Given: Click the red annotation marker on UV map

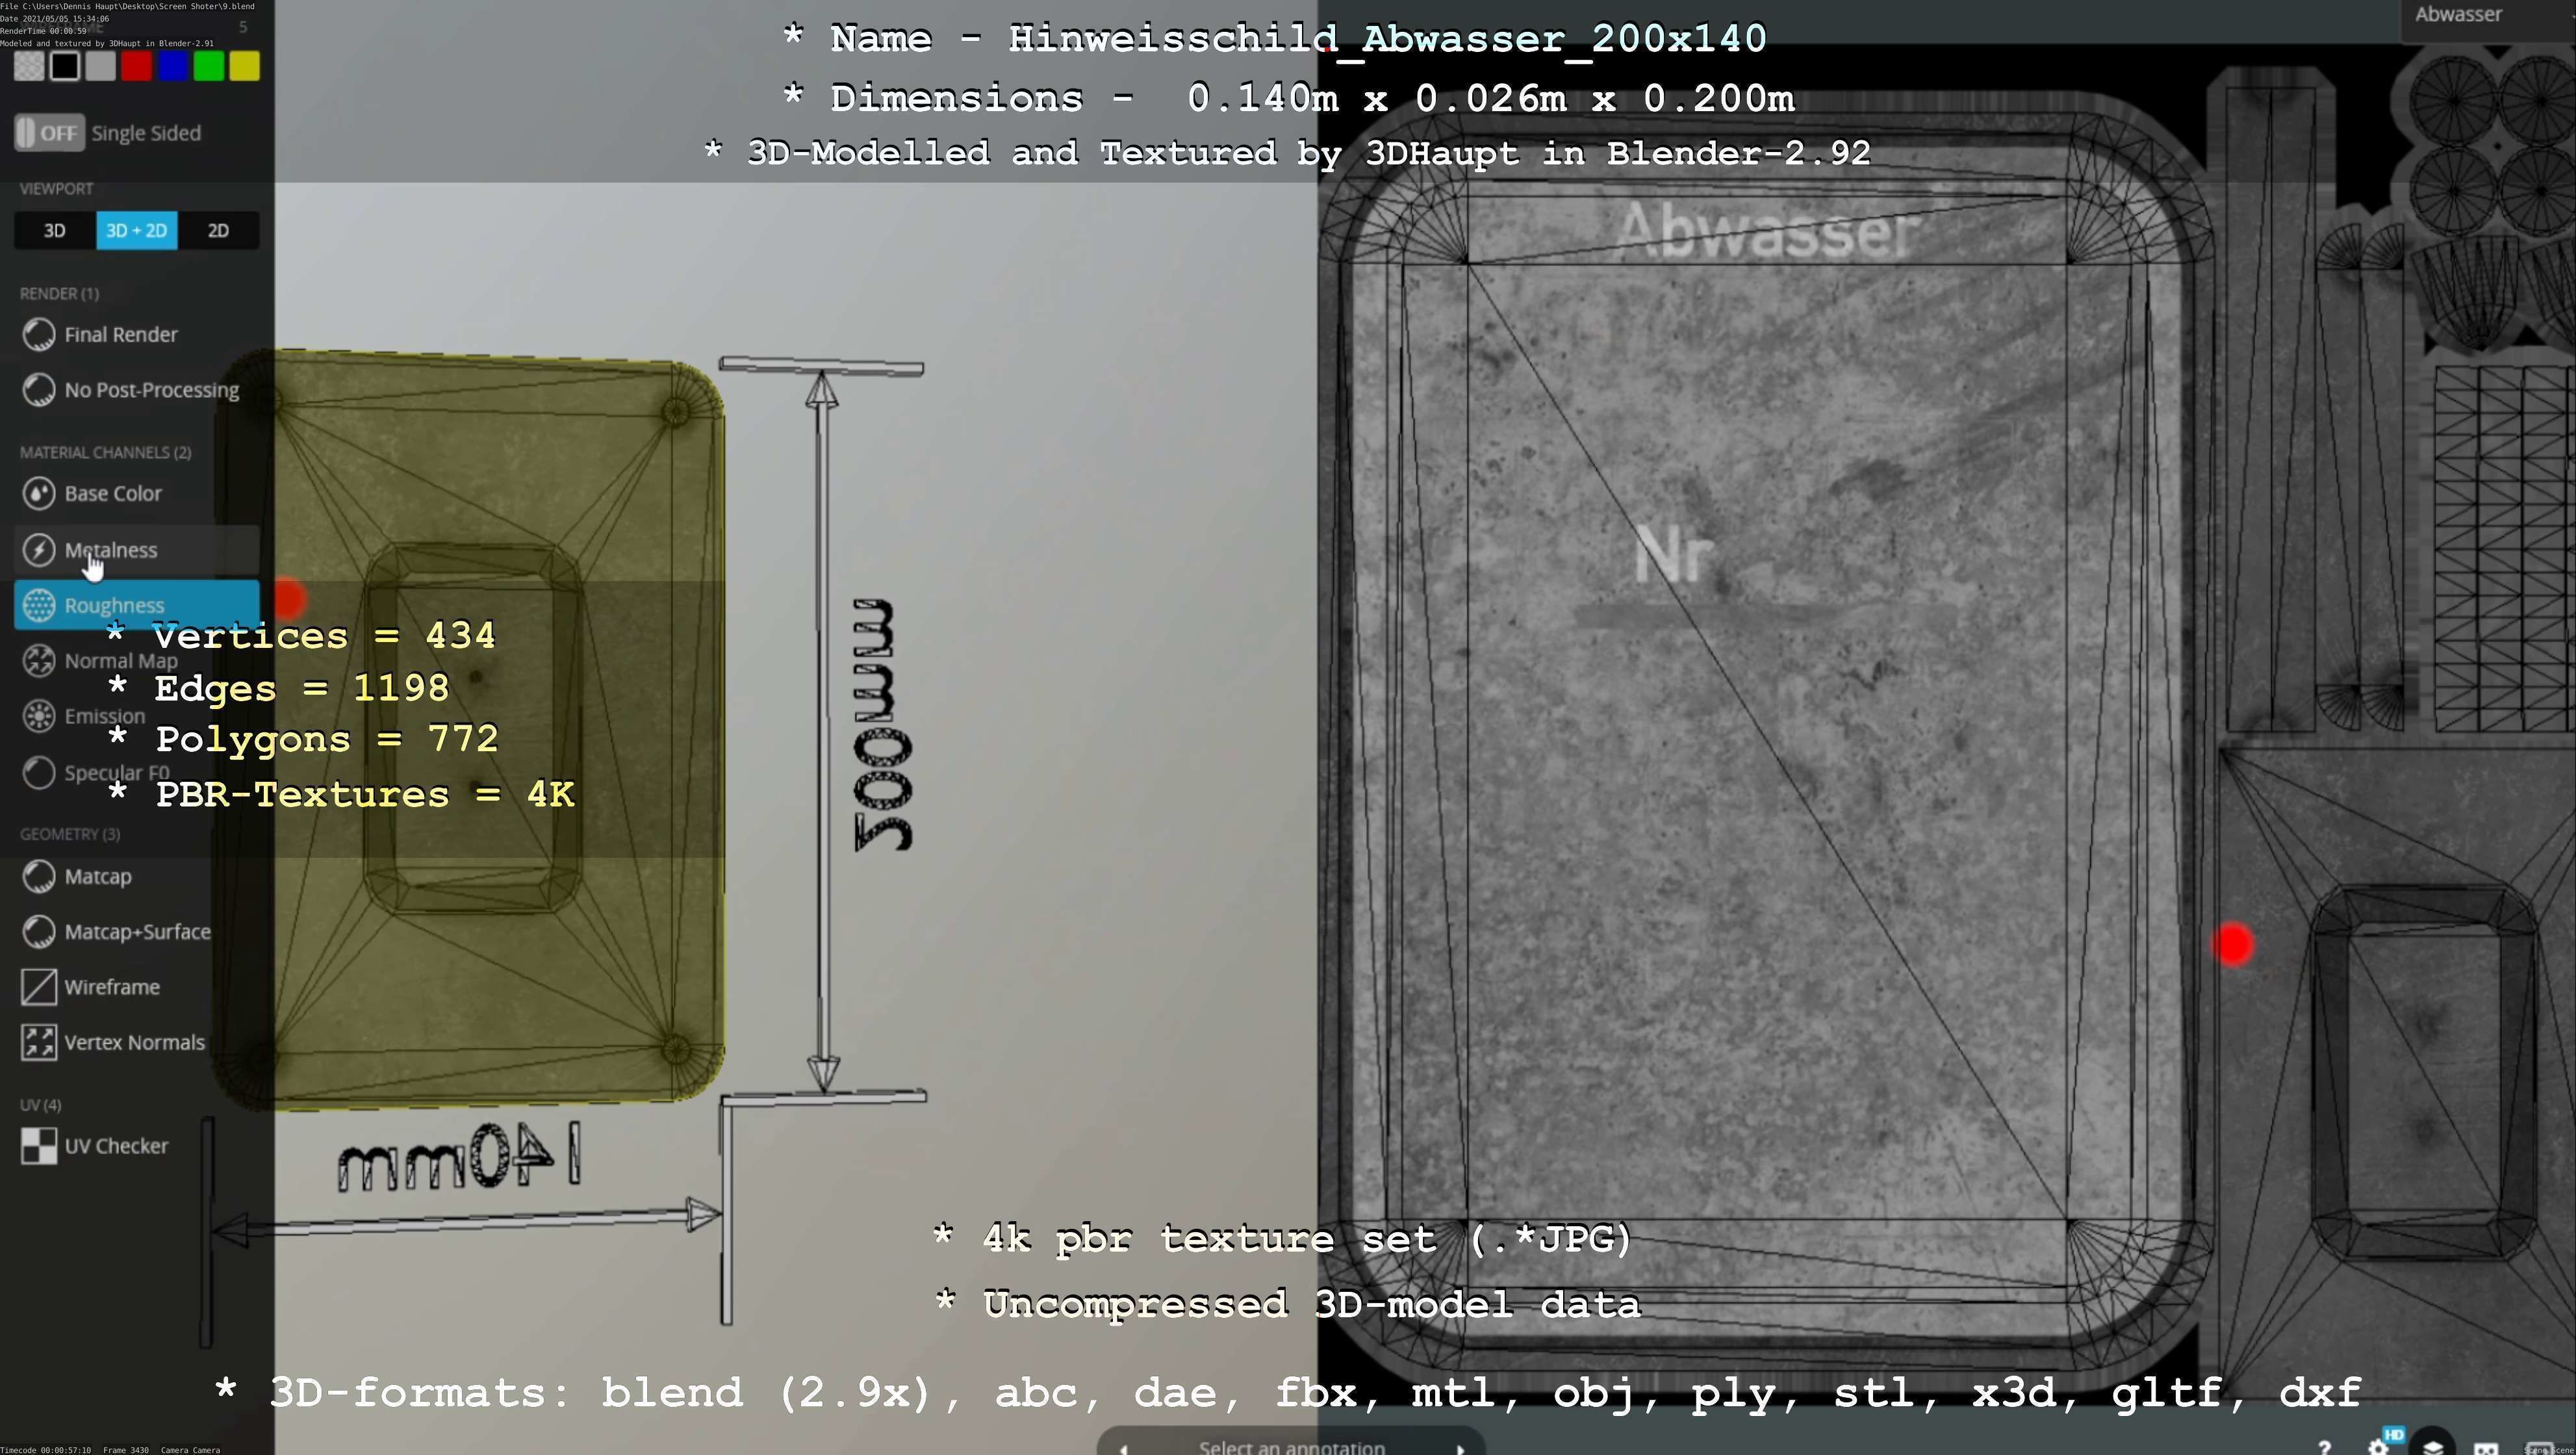Looking at the screenshot, I should (2233, 945).
